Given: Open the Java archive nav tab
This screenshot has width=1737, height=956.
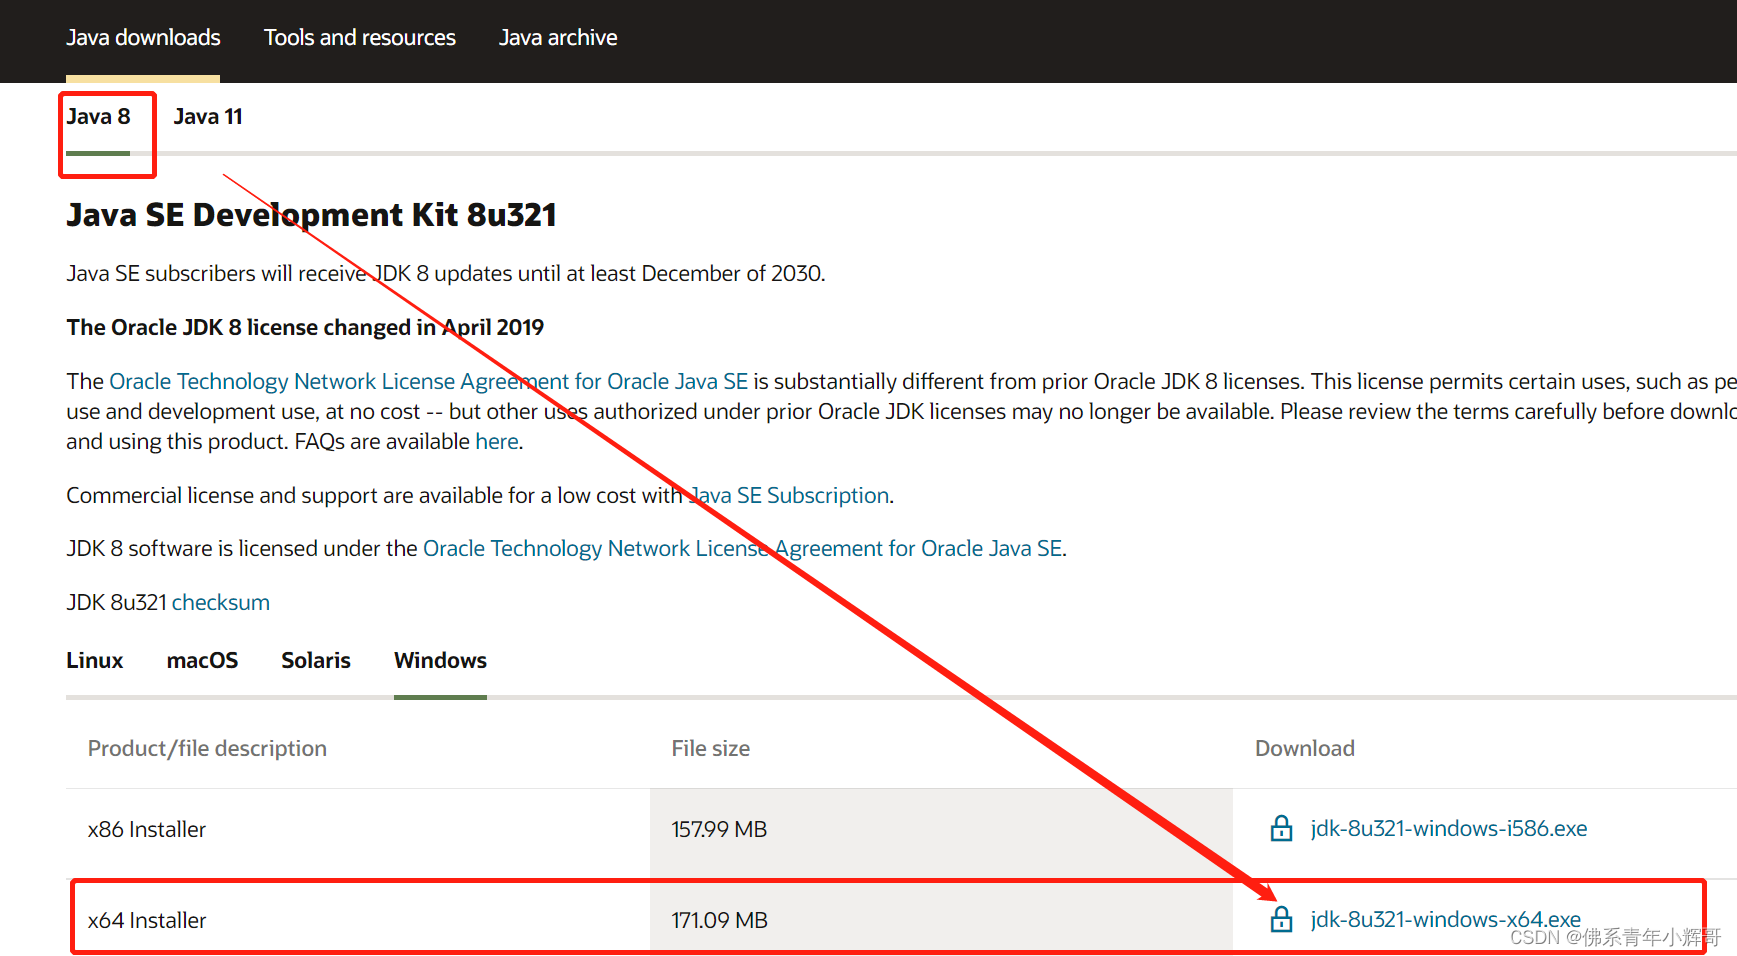Looking at the screenshot, I should pyautogui.click(x=558, y=38).
